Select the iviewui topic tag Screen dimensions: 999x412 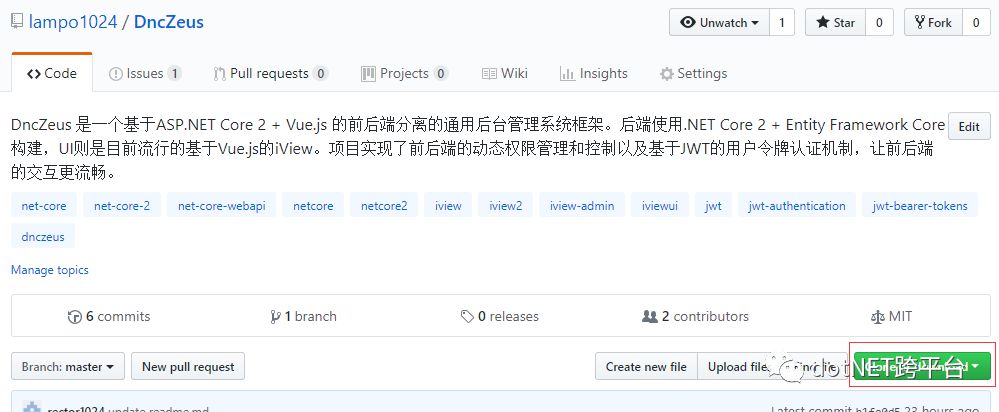(x=660, y=206)
